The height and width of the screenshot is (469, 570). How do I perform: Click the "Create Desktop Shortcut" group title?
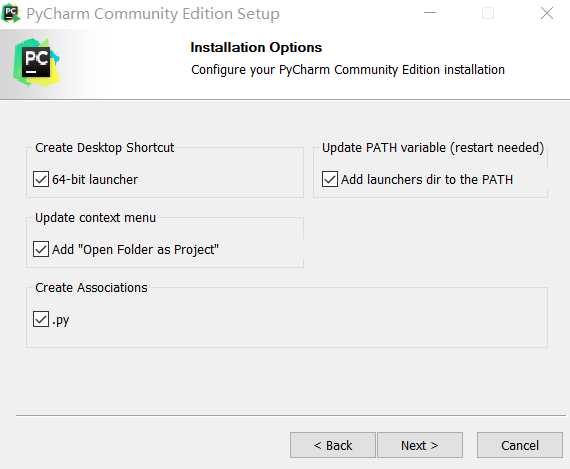click(105, 148)
